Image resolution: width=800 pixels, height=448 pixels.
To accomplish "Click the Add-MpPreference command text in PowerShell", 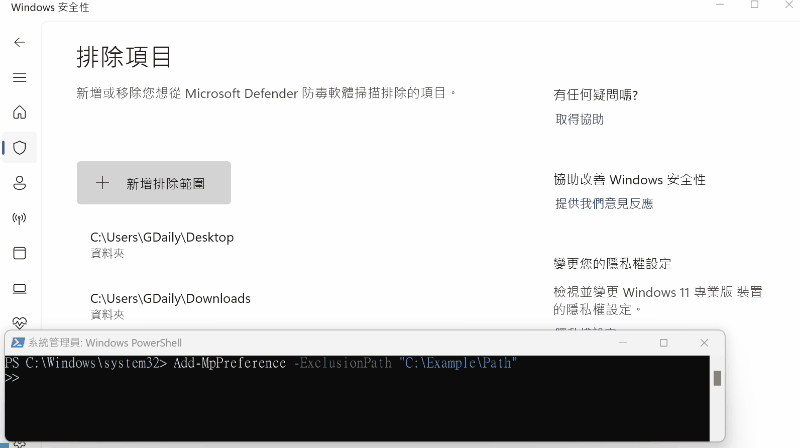I will click(230, 363).
